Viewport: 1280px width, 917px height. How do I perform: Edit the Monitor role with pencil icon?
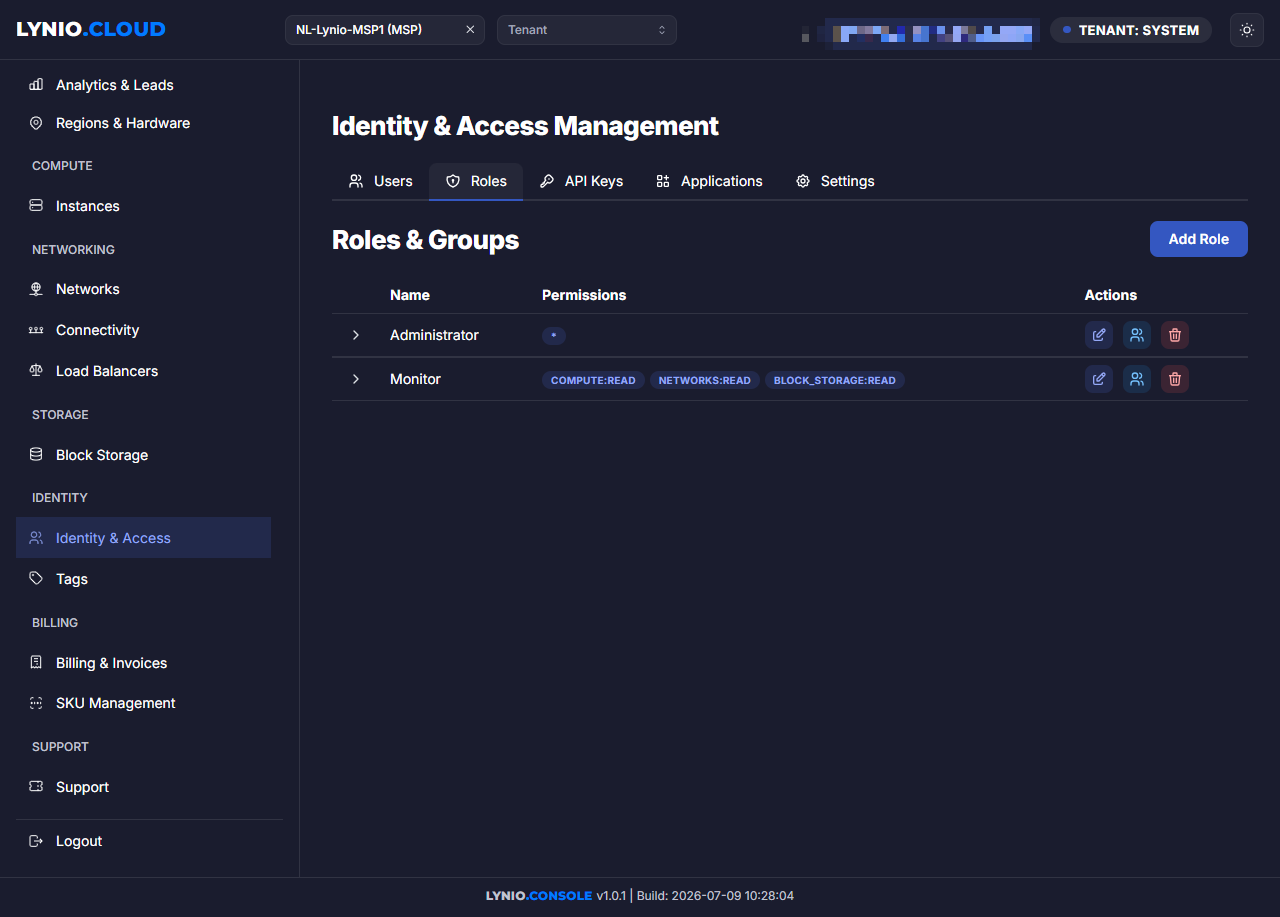[1099, 379]
